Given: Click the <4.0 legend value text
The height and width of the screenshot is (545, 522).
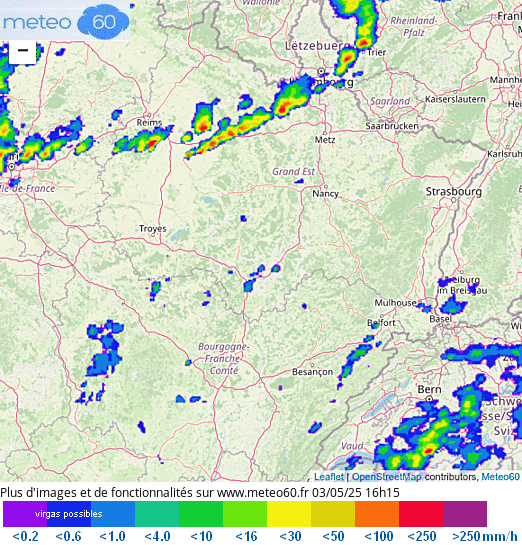Looking at the screenshot, I should [x=157, y=536].
